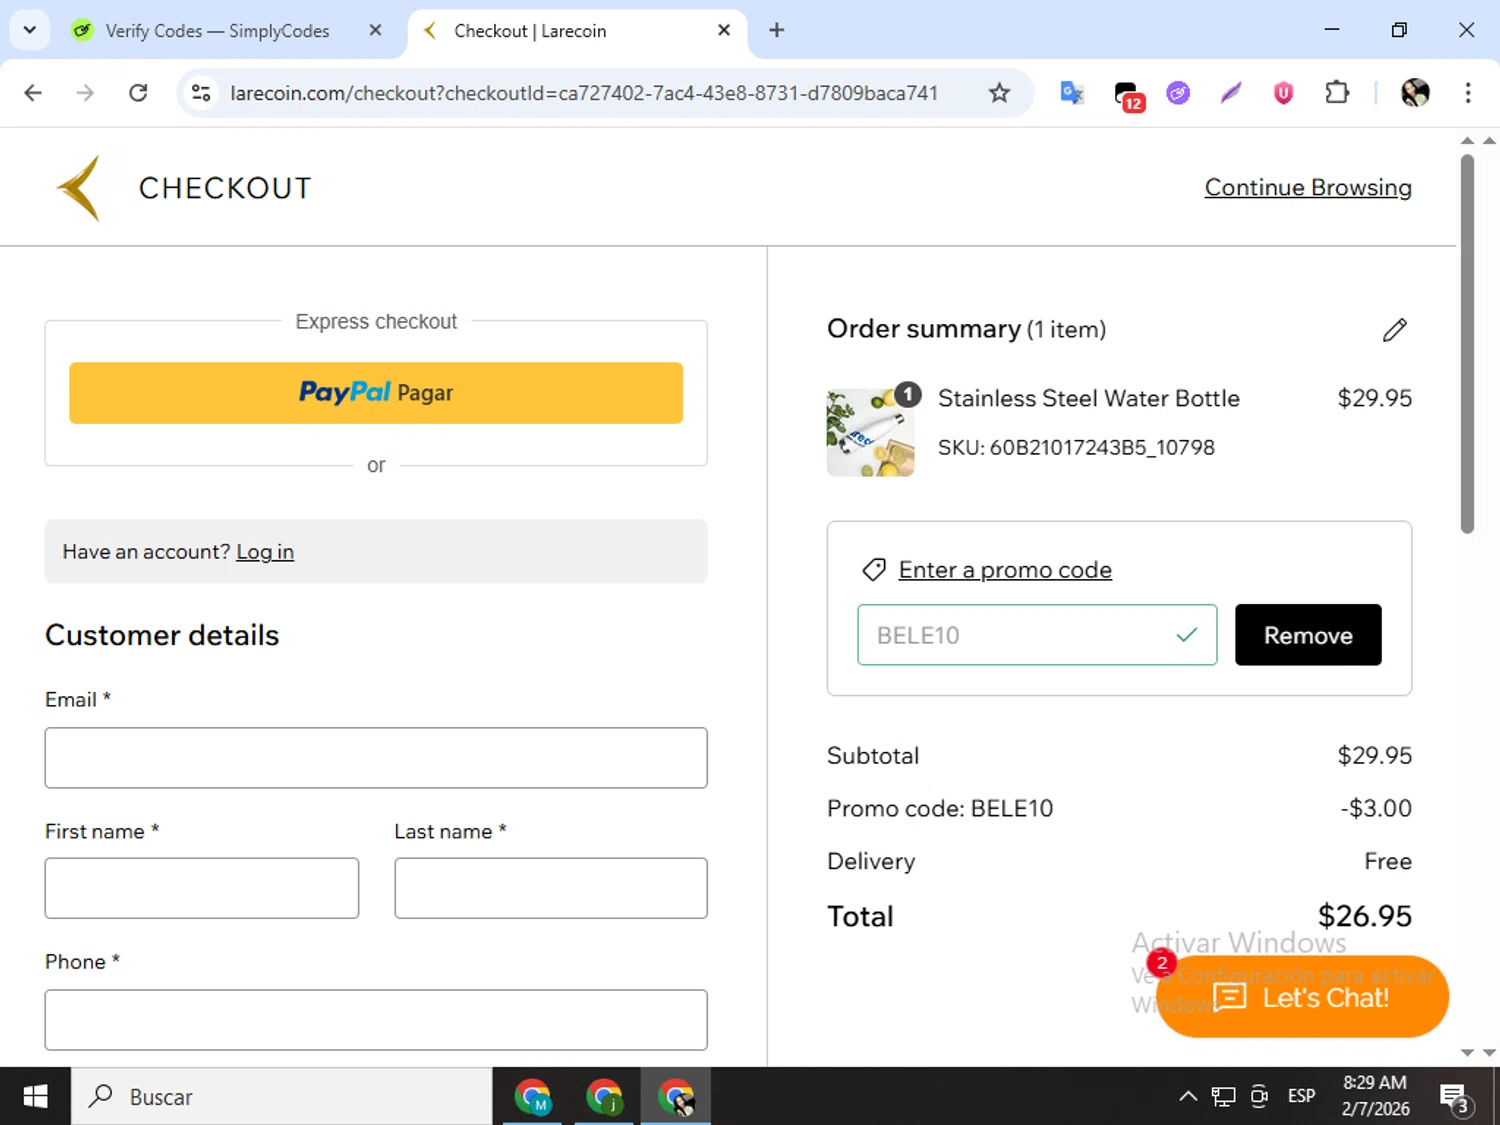The image size is (1500, 1125).
Task: Open the network tray icon
Action: click(x=1223, y=1096)
